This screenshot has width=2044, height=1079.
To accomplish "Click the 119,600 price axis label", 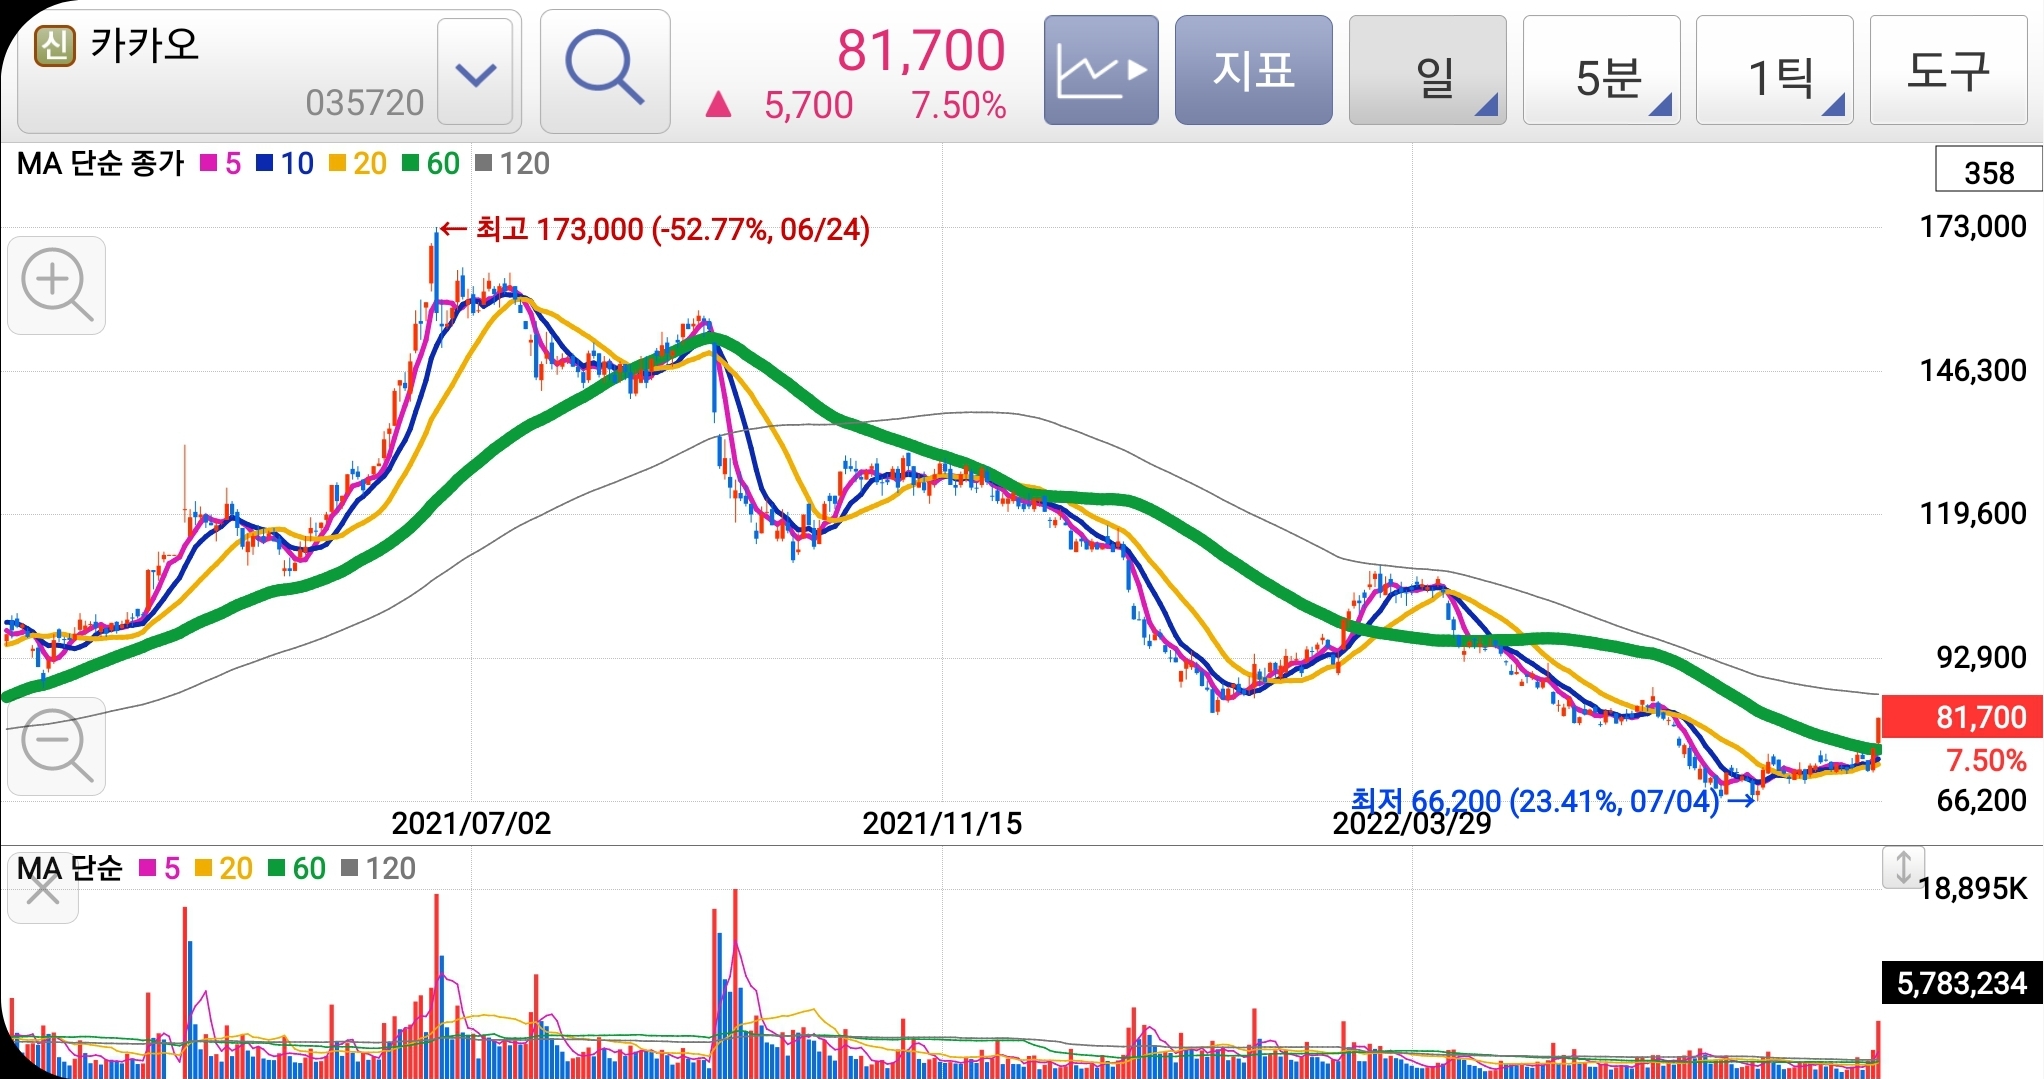I will [x=1973, y=514].
